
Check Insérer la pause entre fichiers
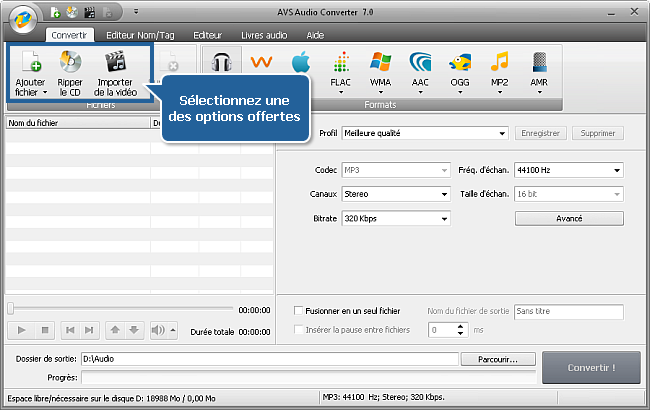point(298,329)
